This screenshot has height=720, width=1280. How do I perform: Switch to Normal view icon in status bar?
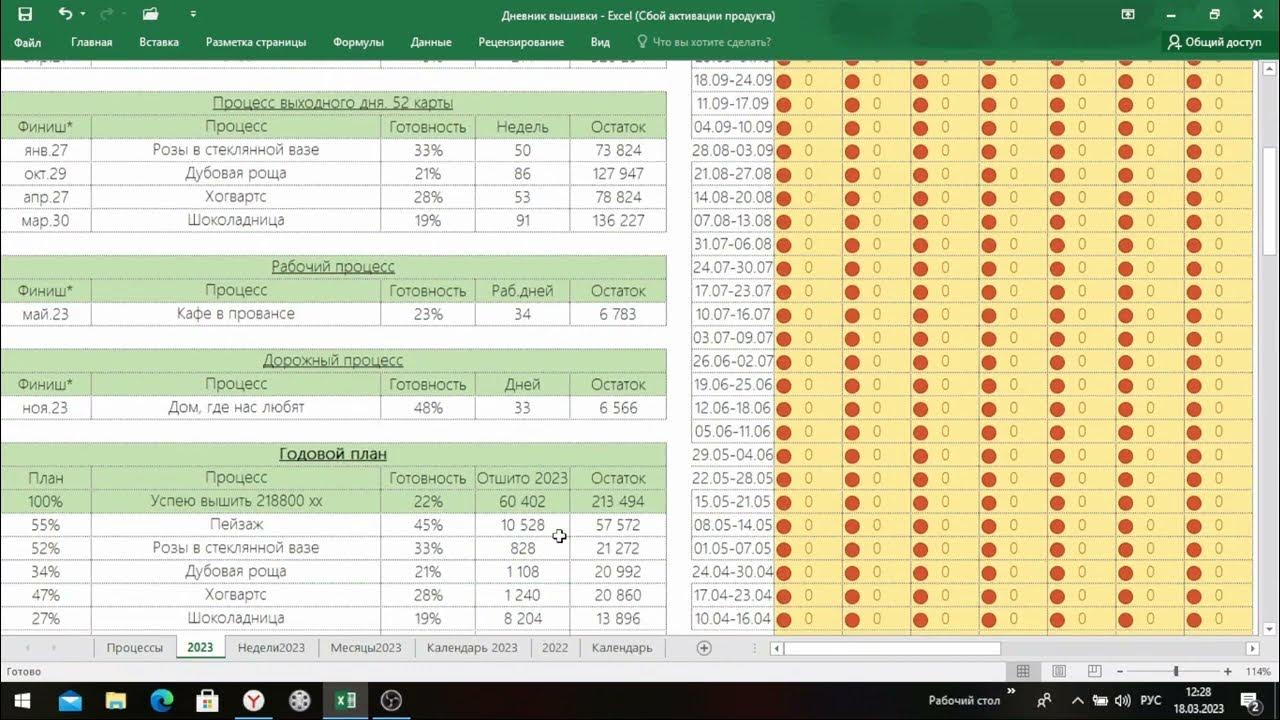pyautogui.click(x=1023, y=672)
